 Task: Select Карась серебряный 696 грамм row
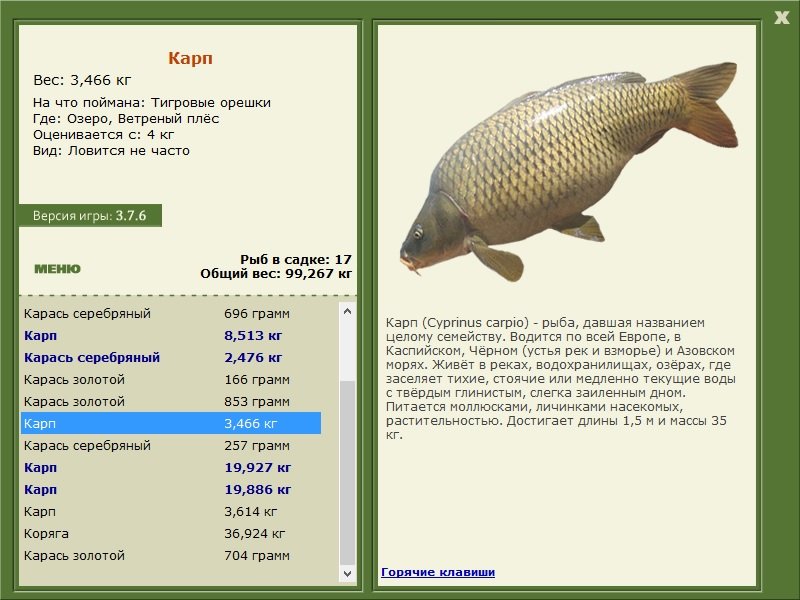coord(170,314)
